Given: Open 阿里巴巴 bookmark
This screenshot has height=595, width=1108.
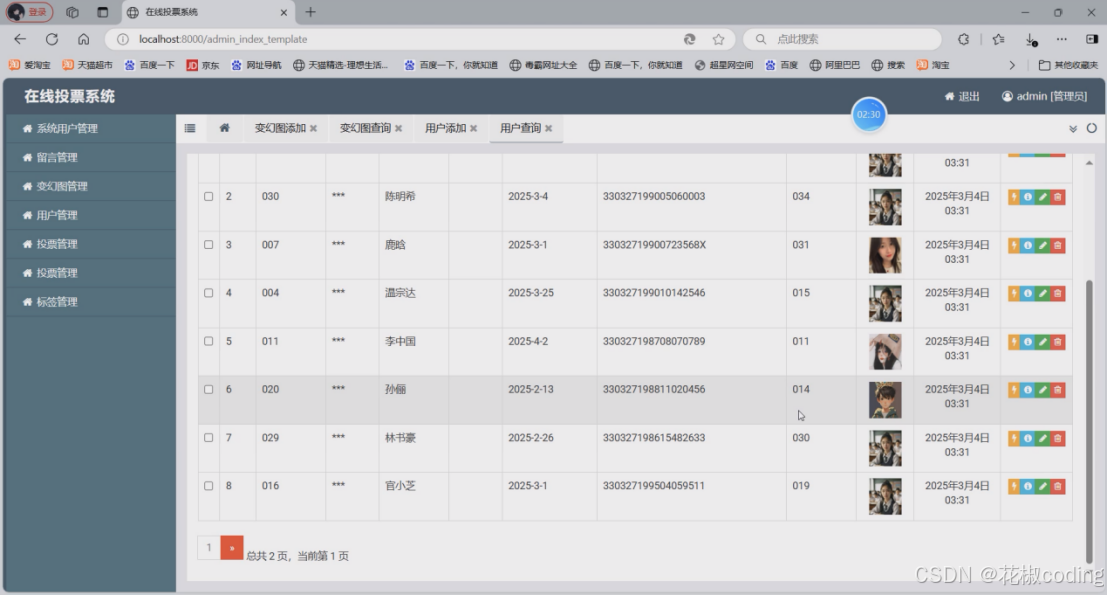Looking at the screenshot, I should coord(835,65).
